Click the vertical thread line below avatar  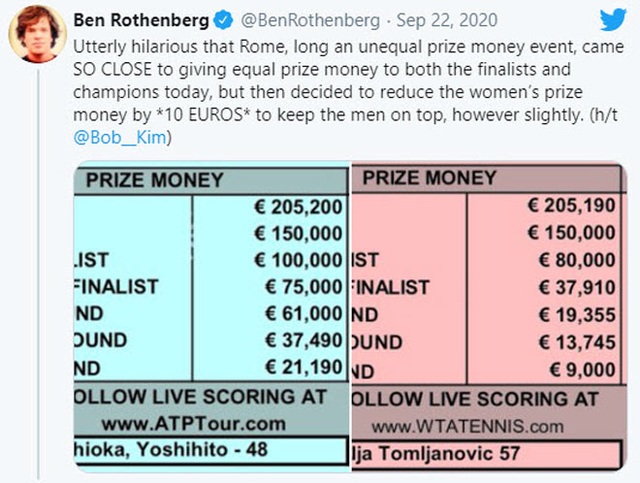[39, 274]
